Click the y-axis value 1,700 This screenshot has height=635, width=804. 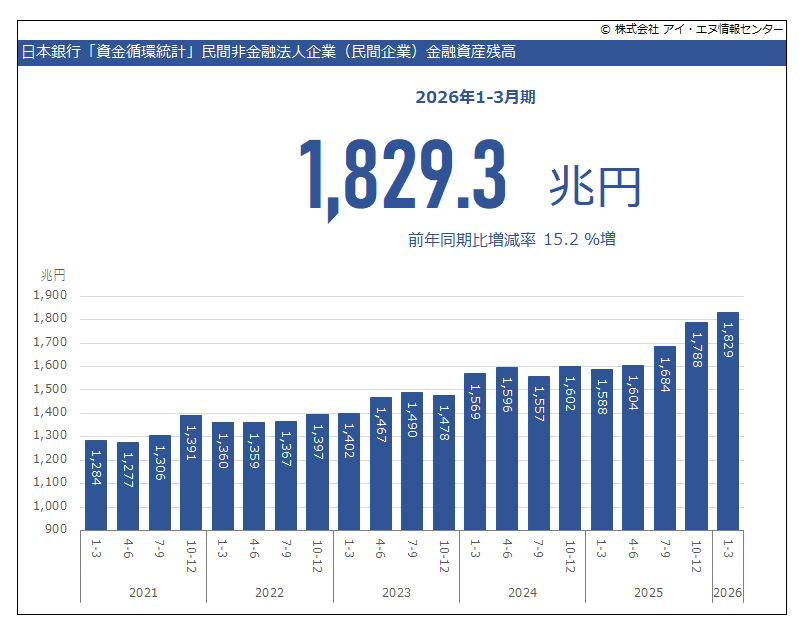coord(50,342)
